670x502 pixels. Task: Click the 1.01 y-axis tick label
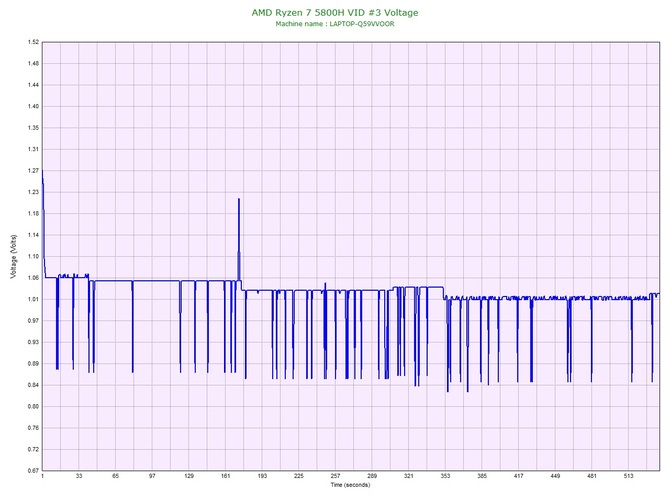33,299
